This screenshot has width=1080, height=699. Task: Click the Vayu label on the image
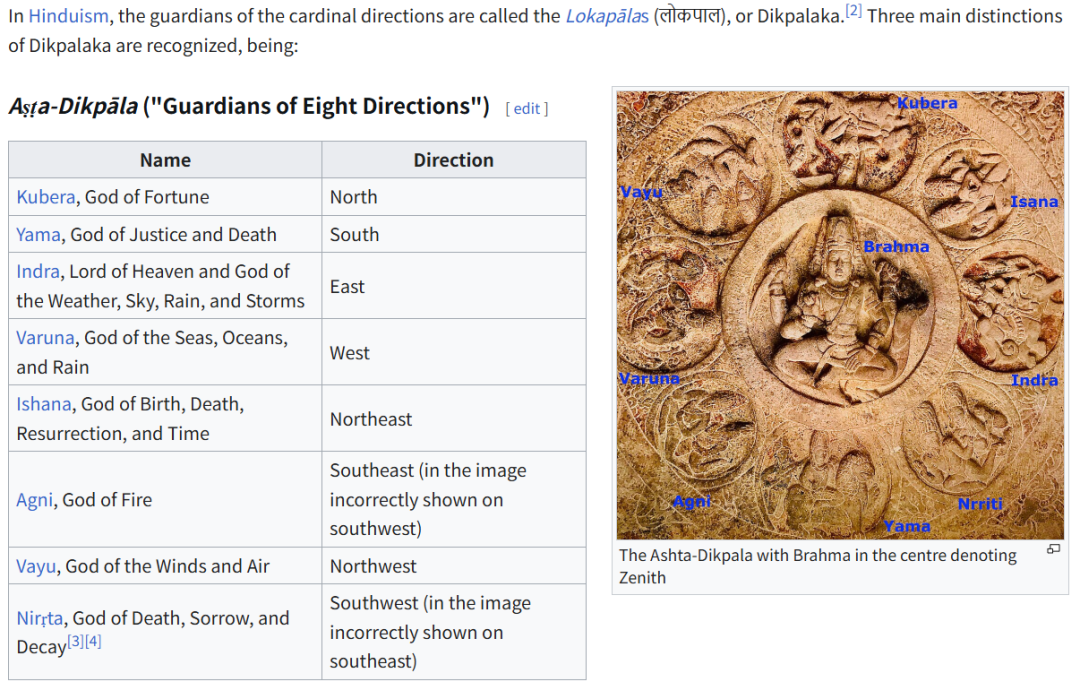click(x=641, y=191)
